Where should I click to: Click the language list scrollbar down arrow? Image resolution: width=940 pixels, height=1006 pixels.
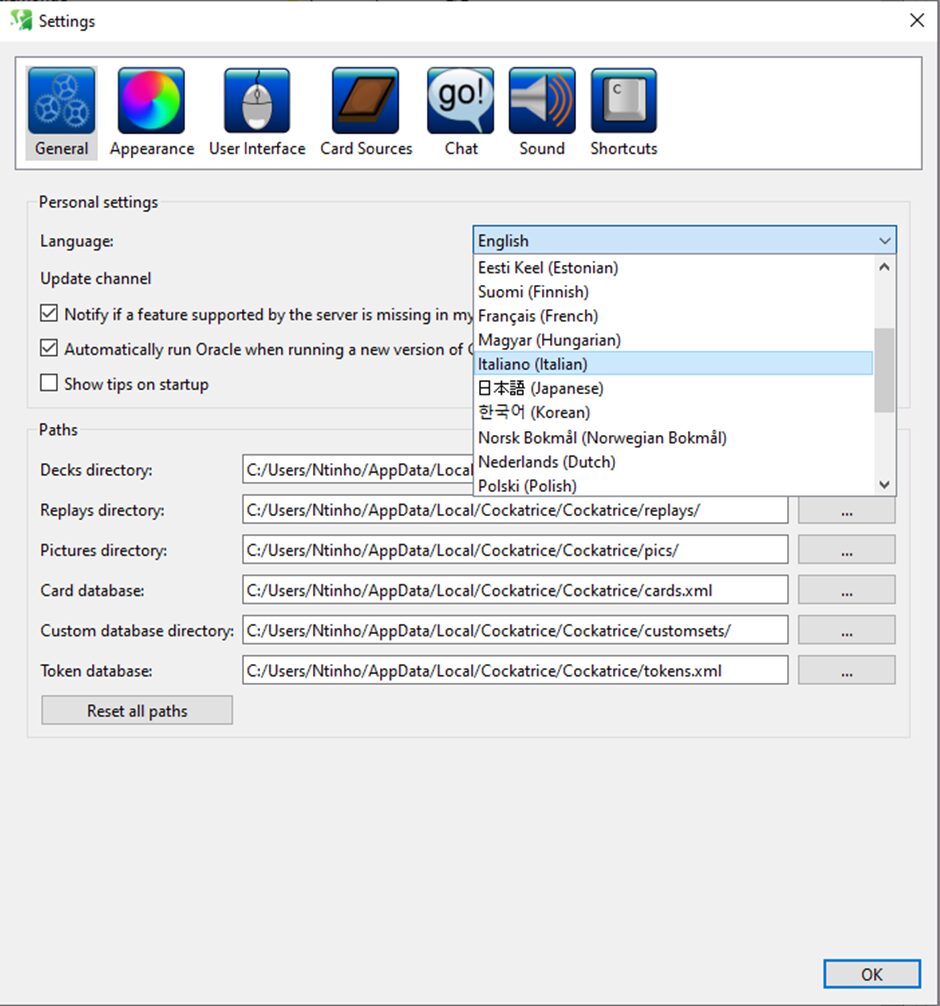click(x=884, y=485)
